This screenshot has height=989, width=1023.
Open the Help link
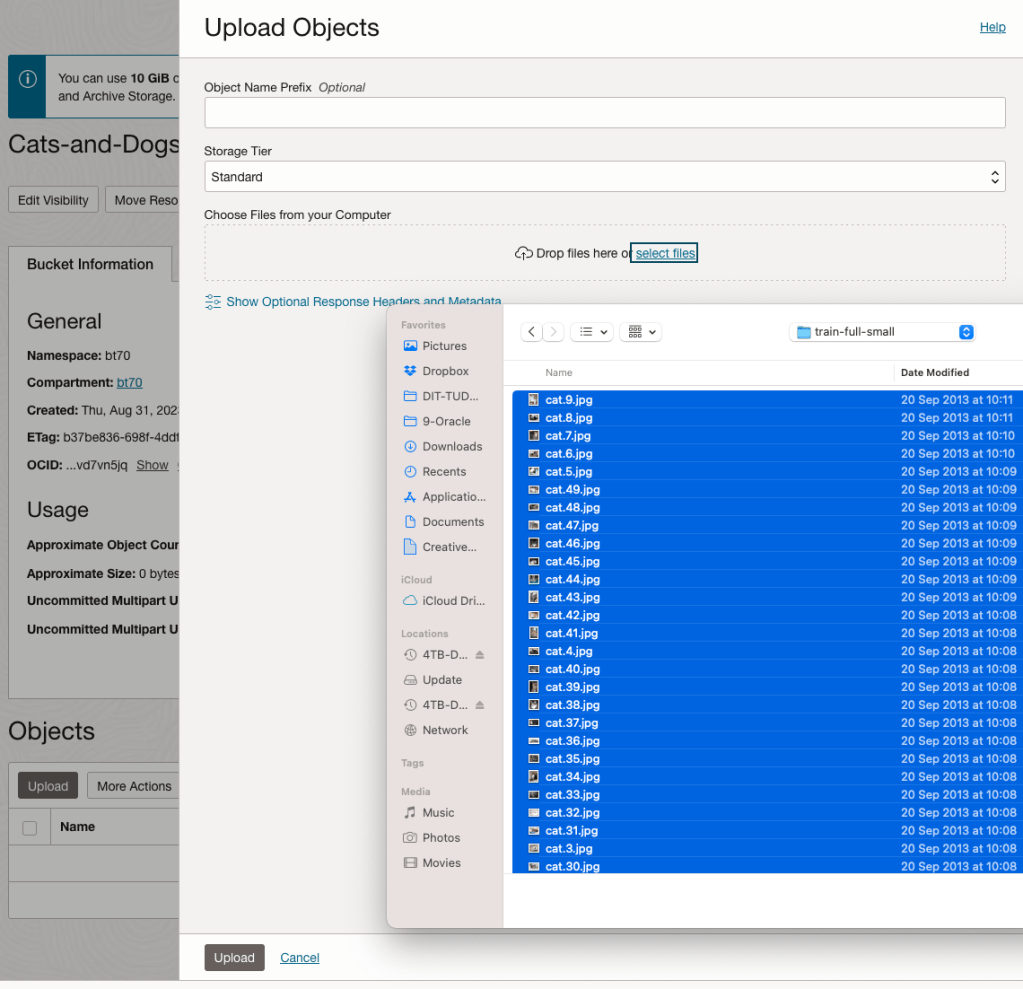[992, 27]
